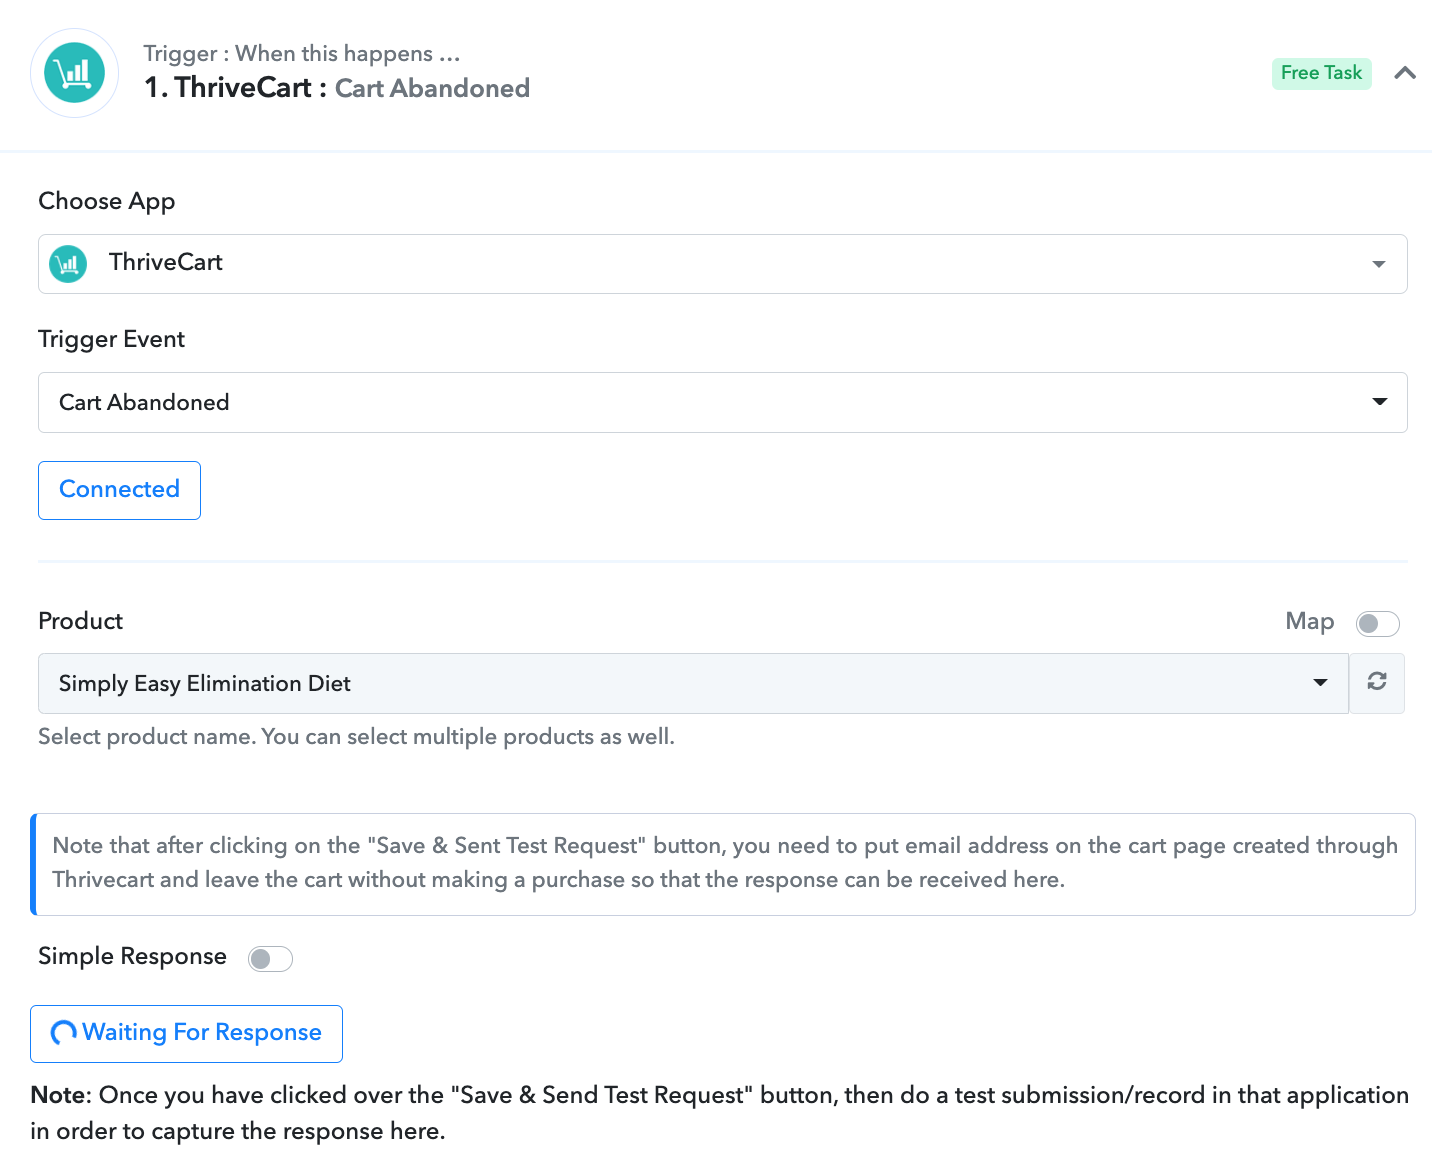The height and width of the screenshot is (1158, 1432).
Task: Click the Simple Response label
Action: pos(132,957)
